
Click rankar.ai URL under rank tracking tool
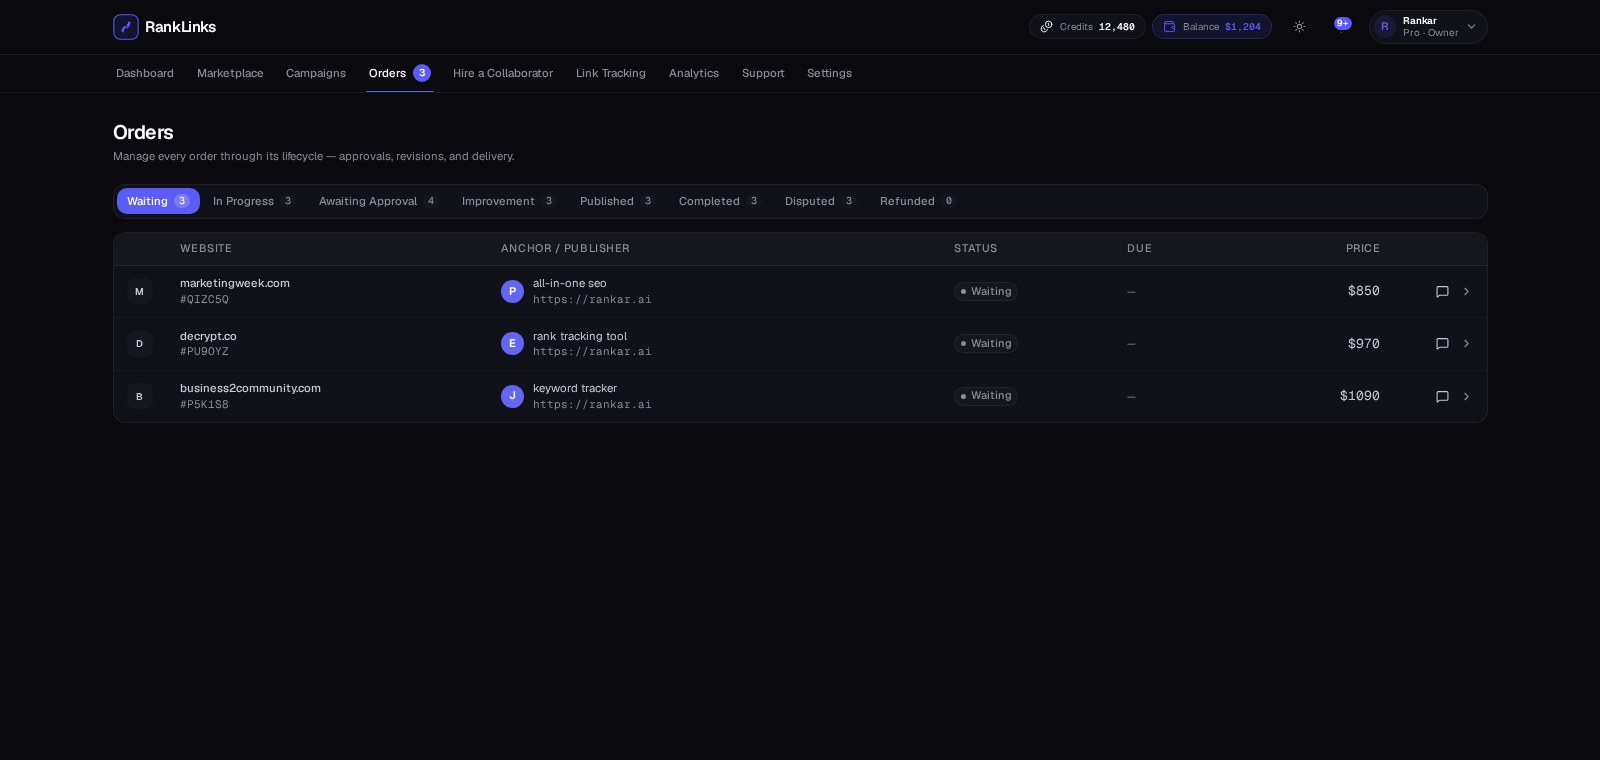pyautogui.click(x=592, y=351)
